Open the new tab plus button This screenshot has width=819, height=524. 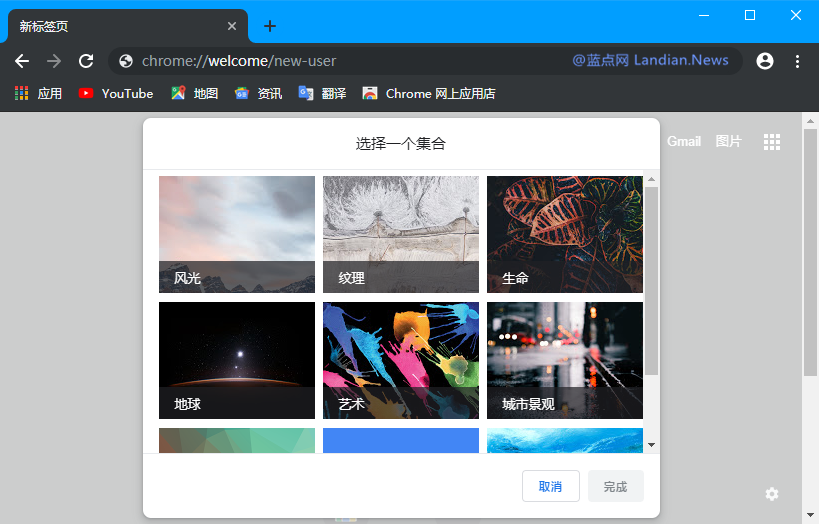tap(270, 26)
